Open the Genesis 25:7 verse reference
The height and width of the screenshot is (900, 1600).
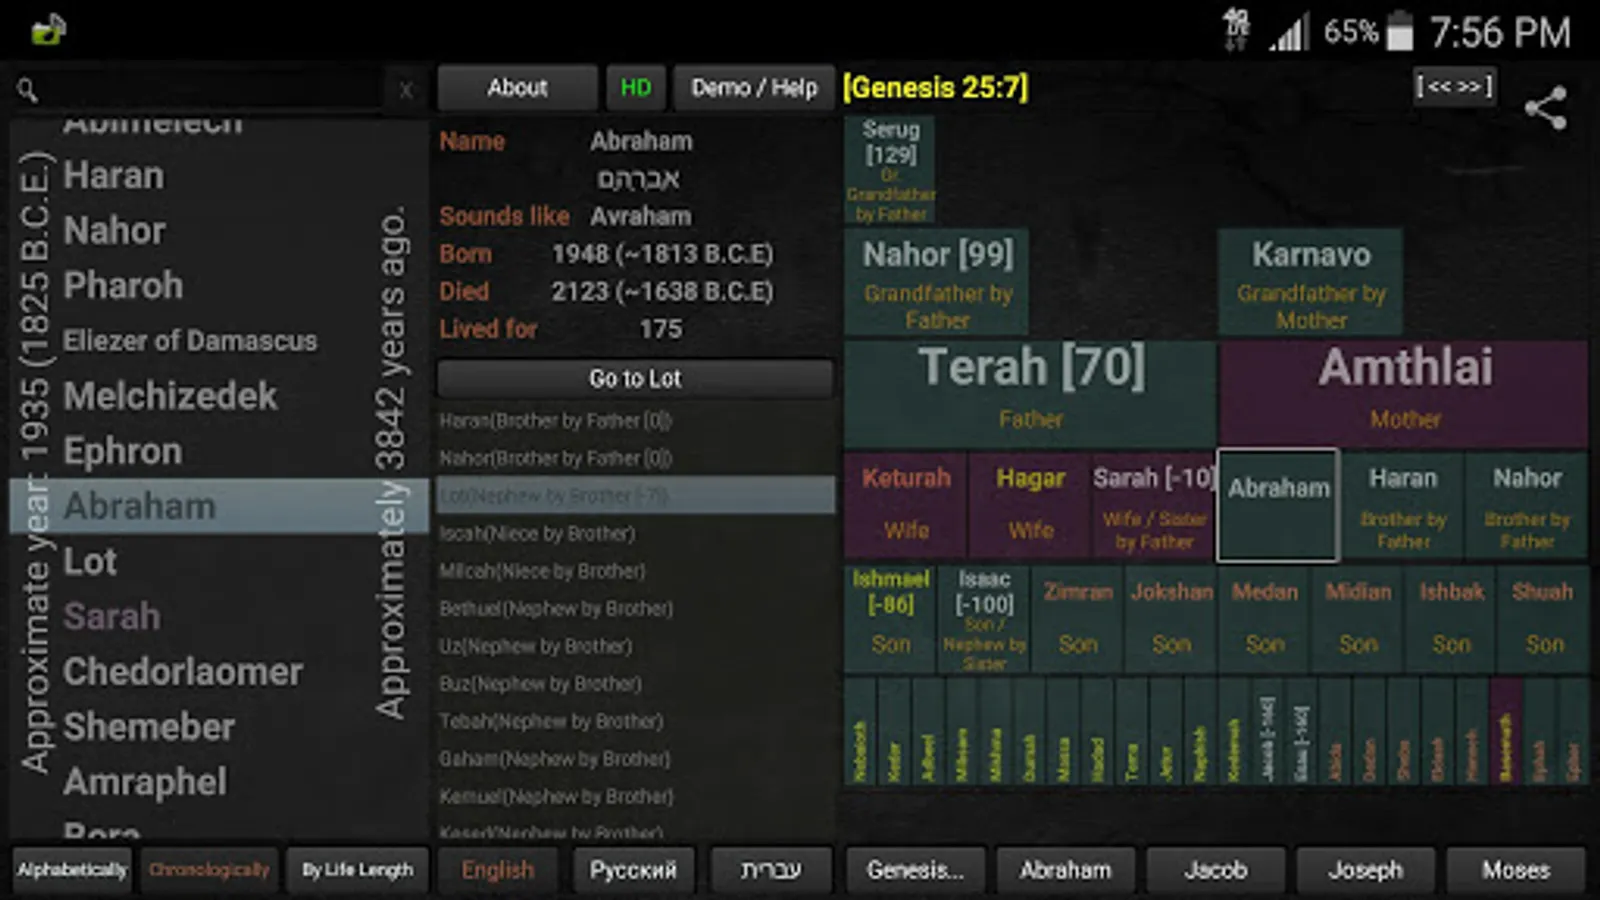(935, 88)
